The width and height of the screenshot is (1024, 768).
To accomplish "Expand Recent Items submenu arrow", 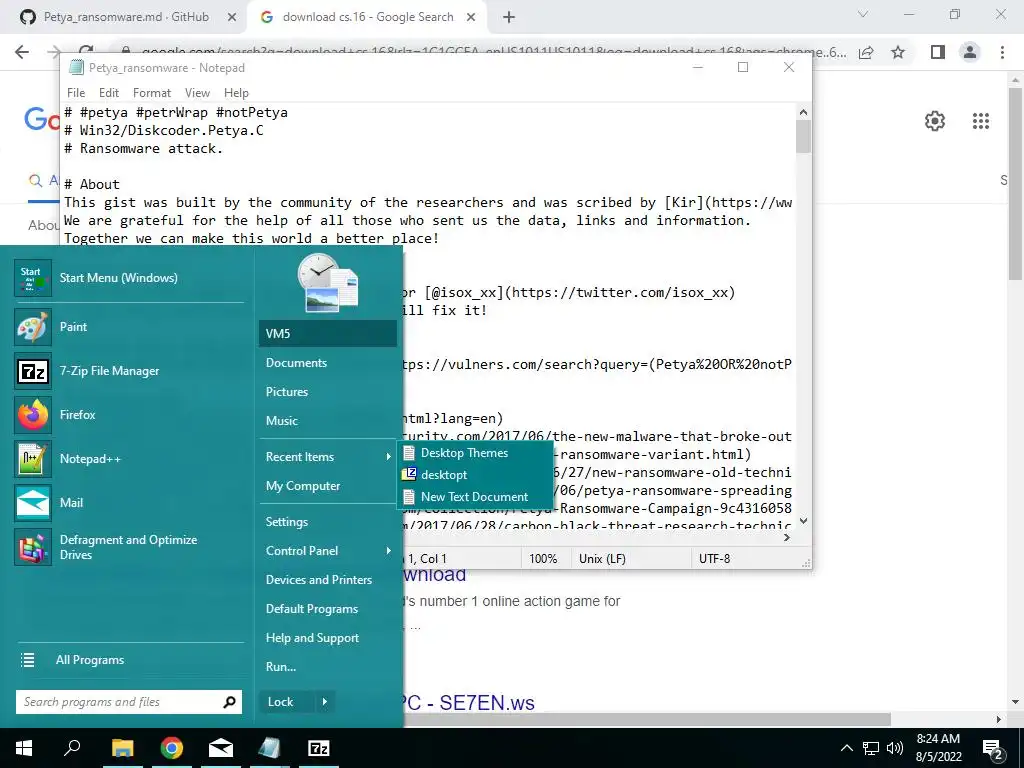I will click(x=389, y=457).
